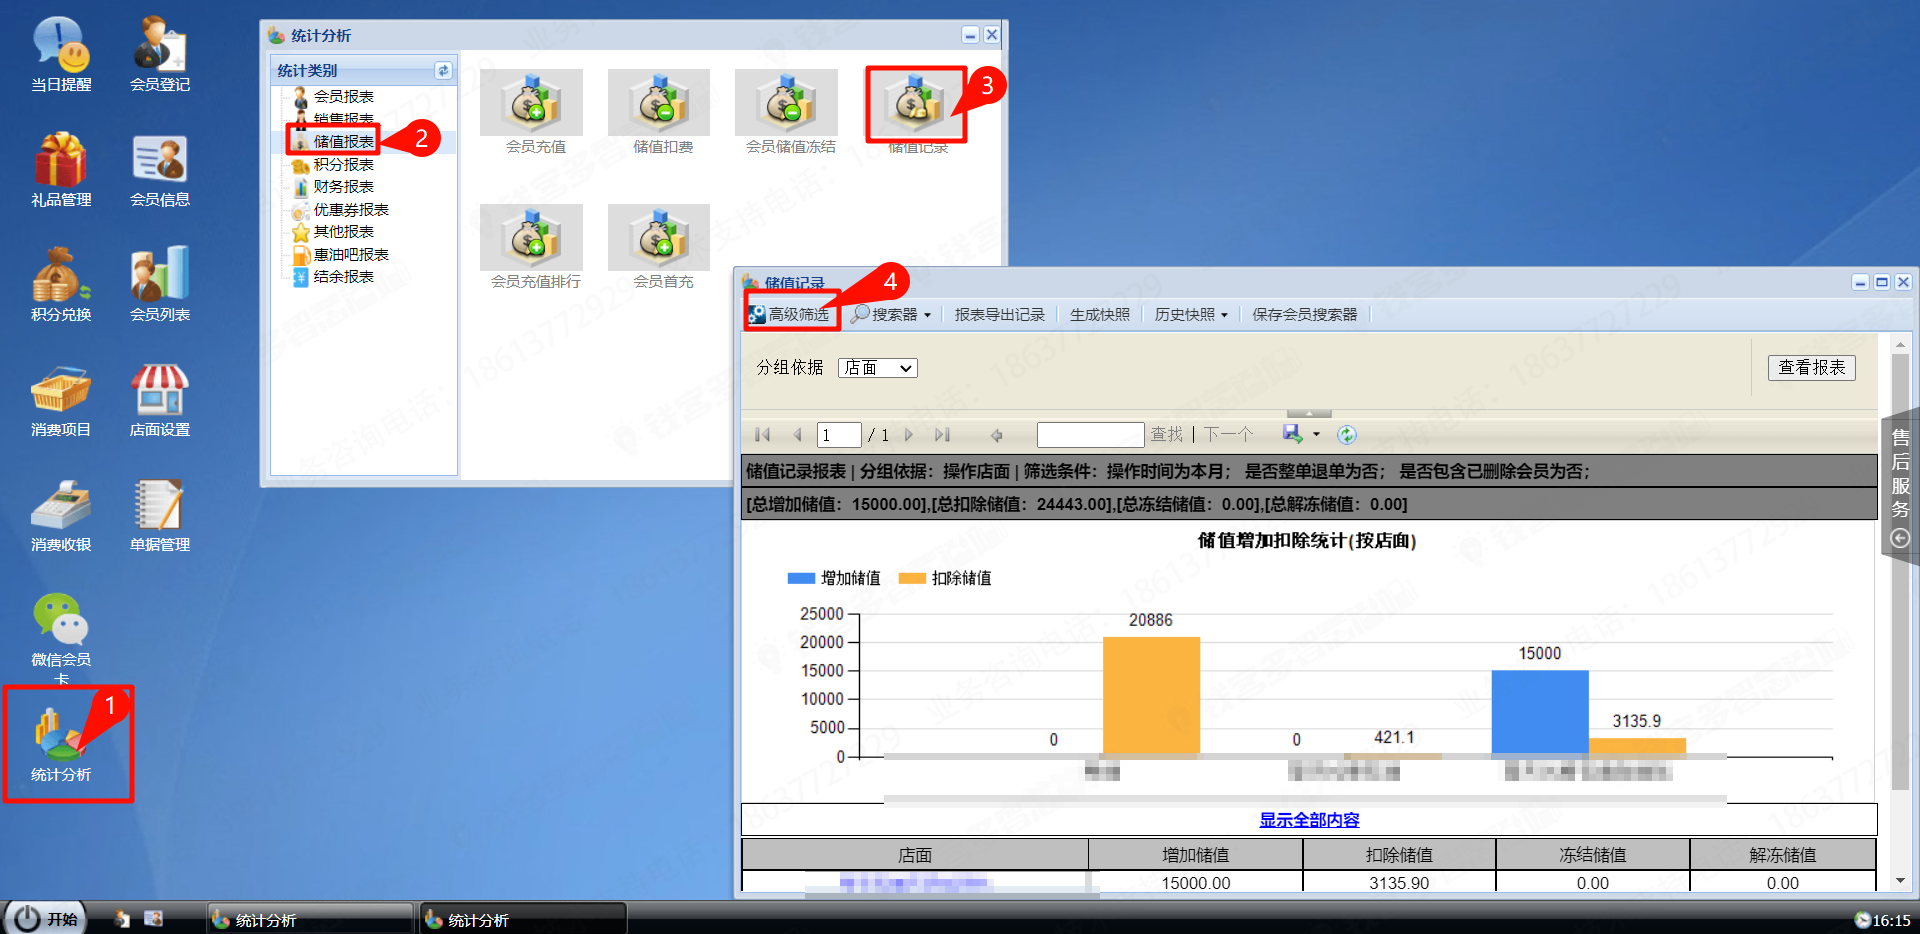The width and height of the screenshot is (1920, 934).
Task: Select 储值报表 in the category tree
Action: point(343,142)
